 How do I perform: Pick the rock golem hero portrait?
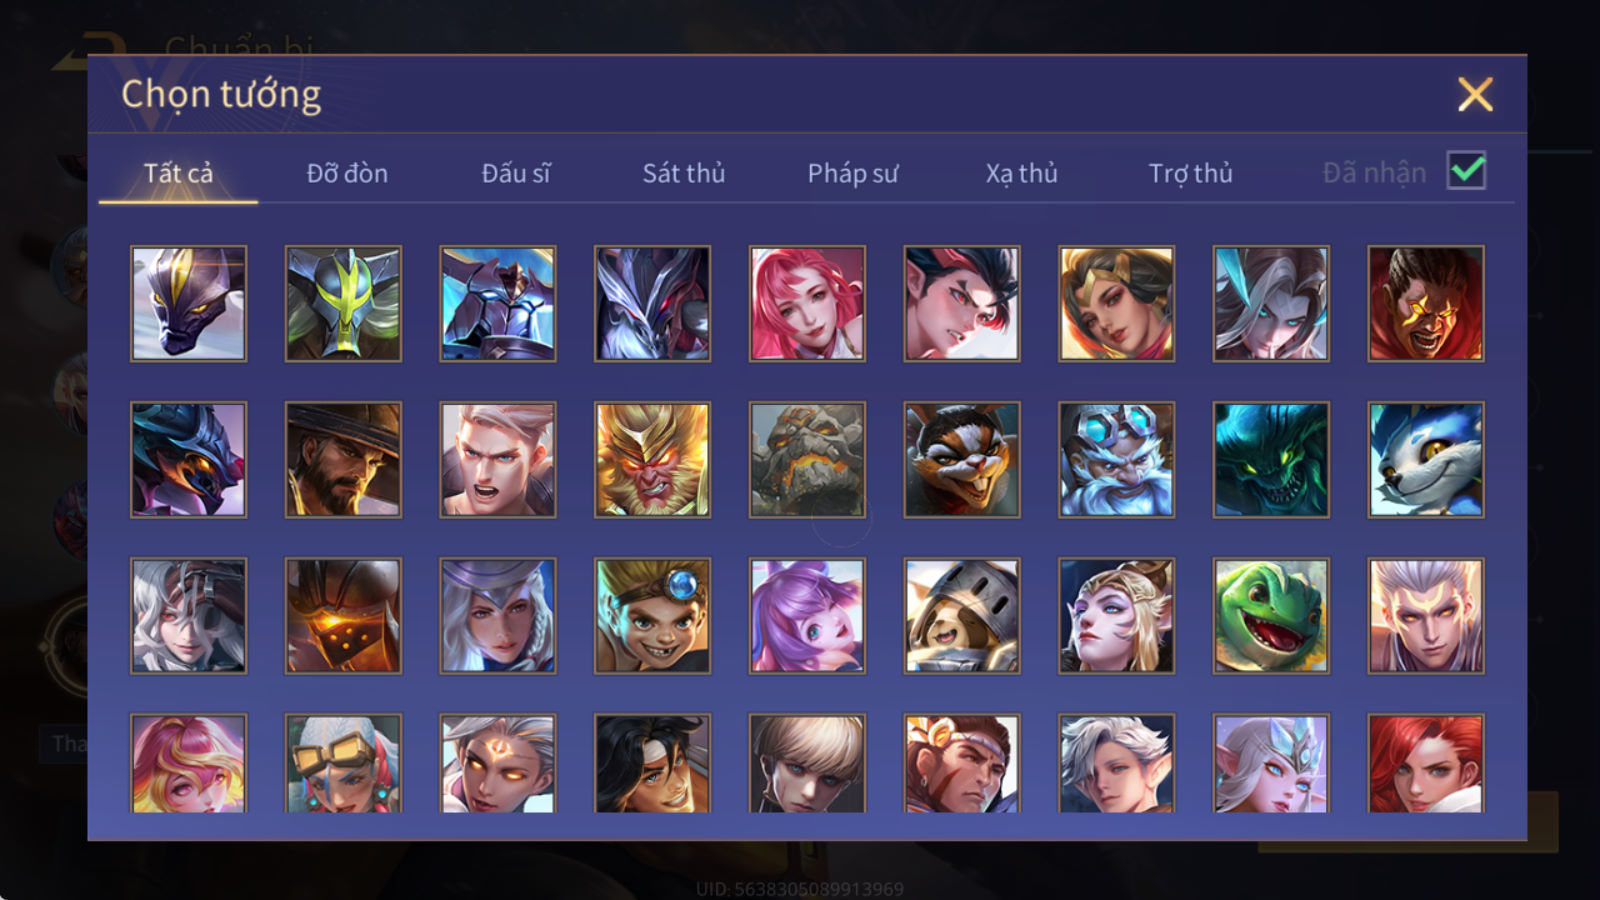pos(807,459)
